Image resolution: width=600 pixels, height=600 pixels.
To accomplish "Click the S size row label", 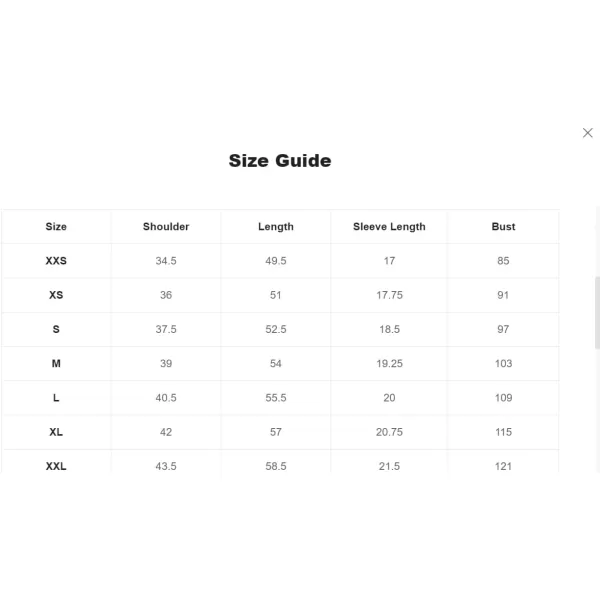I will (56, 329).
